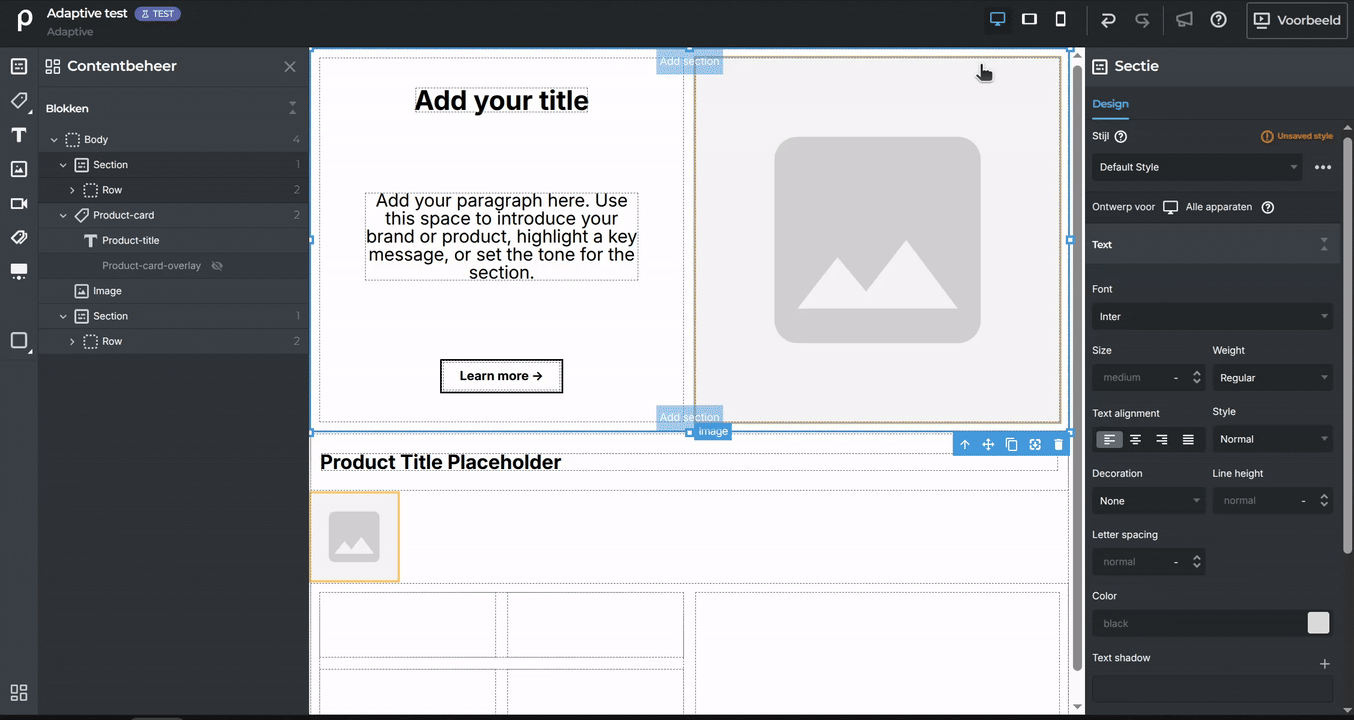
Task: Click the undo arrow icon
Action: (1108, 20)
